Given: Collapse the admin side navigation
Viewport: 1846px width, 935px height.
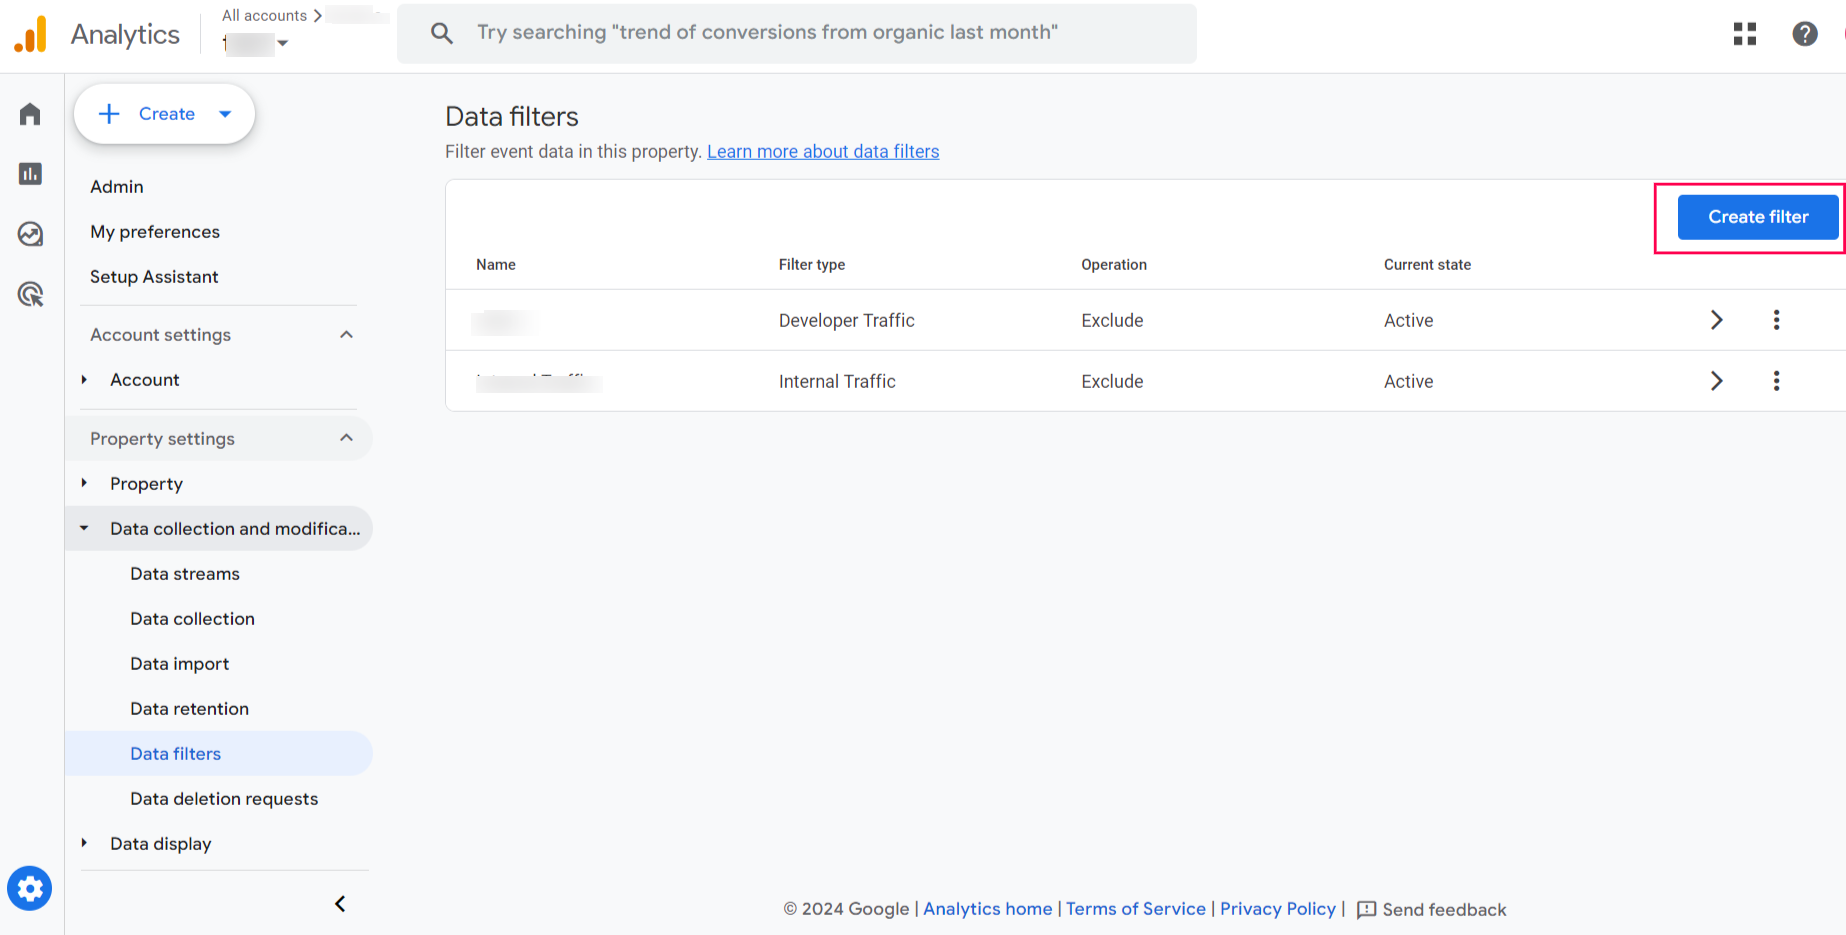Looking at the screenshot, I should pos(340,904).
